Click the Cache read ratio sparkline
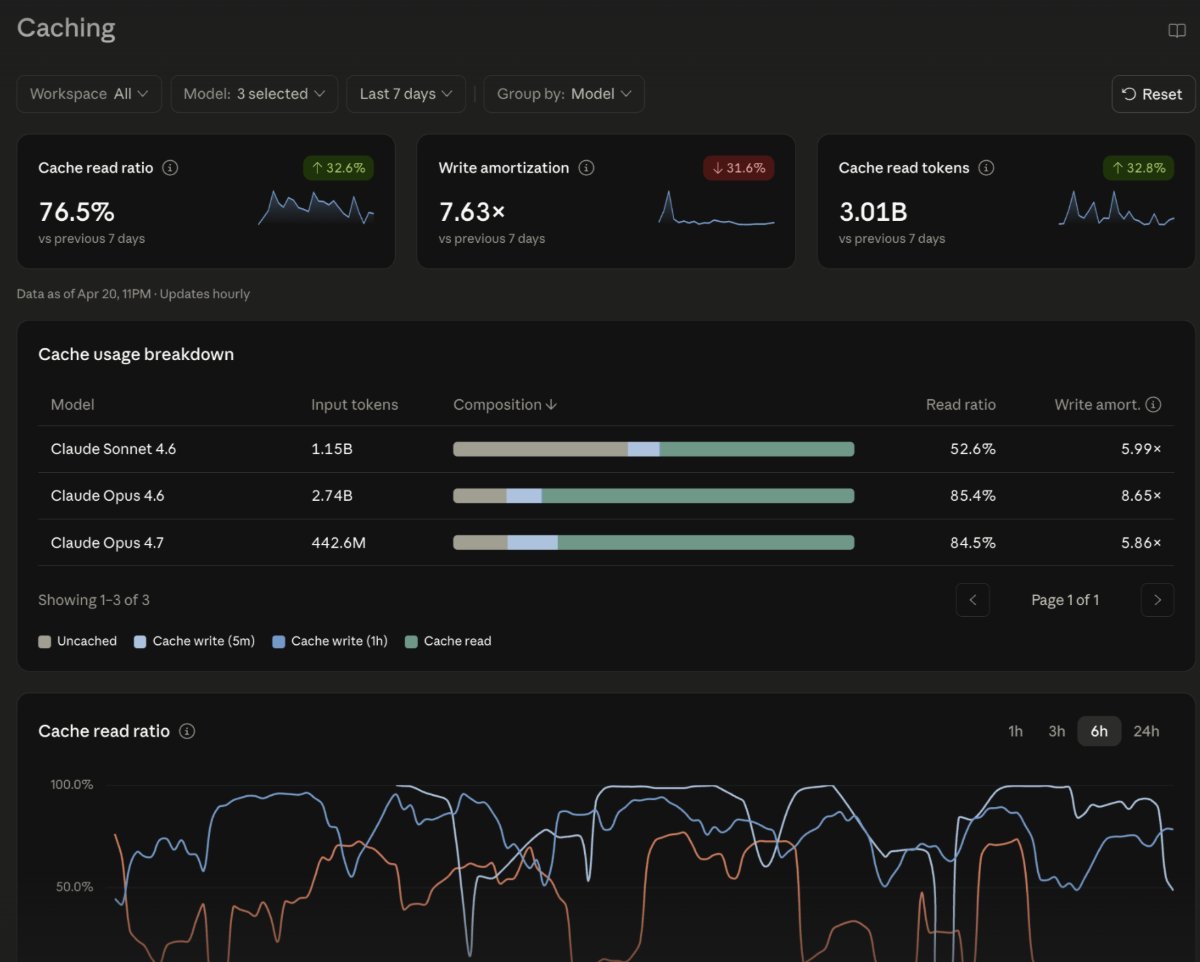The image size is (1200, 962). coord(316,207)
